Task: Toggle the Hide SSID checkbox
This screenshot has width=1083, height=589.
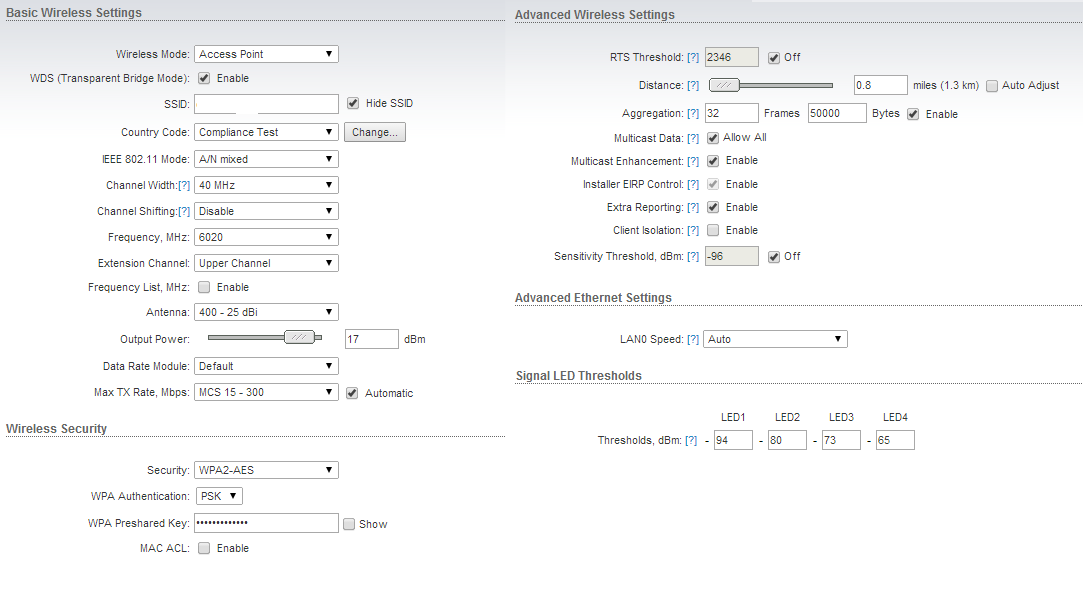Action: (353, 103)
